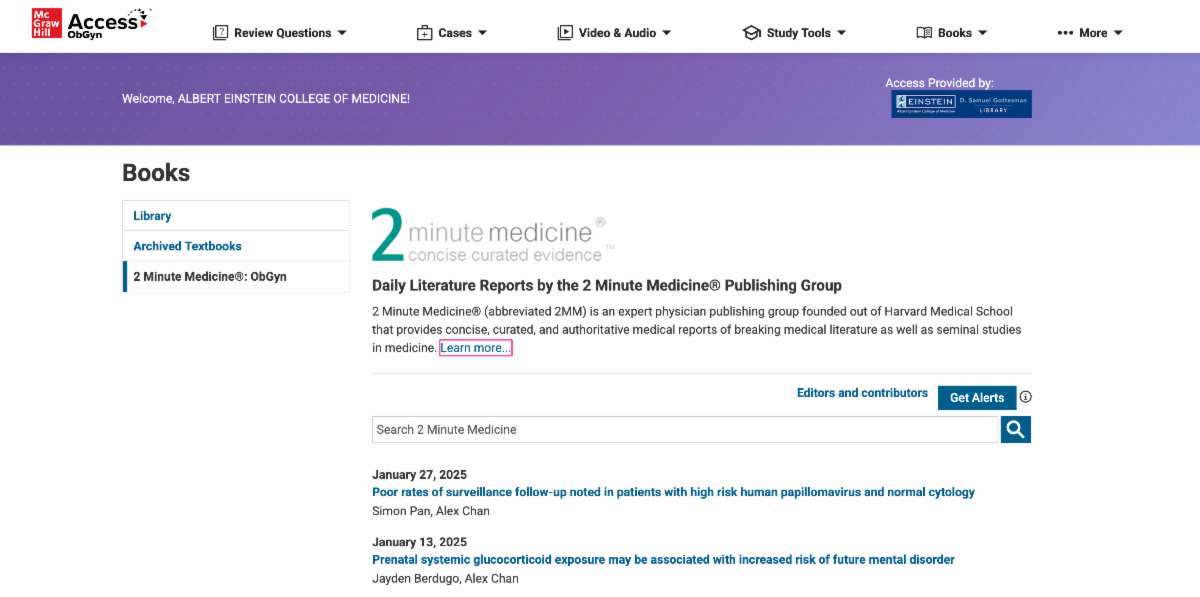Click the Search 2 Minute Medicine field

[x=685, y=430]
